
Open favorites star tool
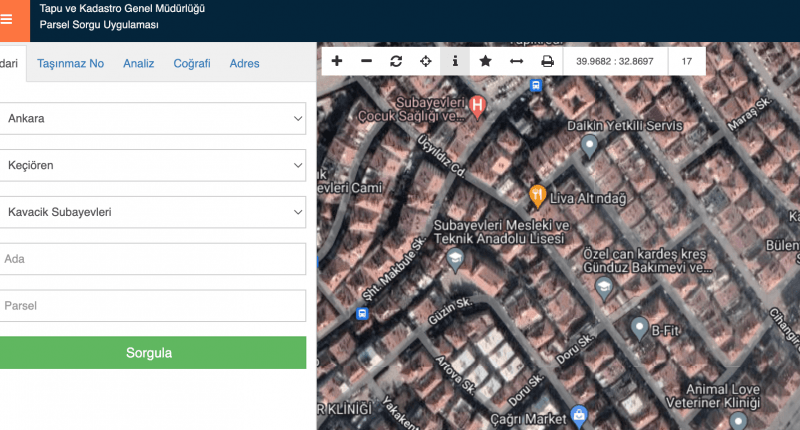tap(485, 61)
